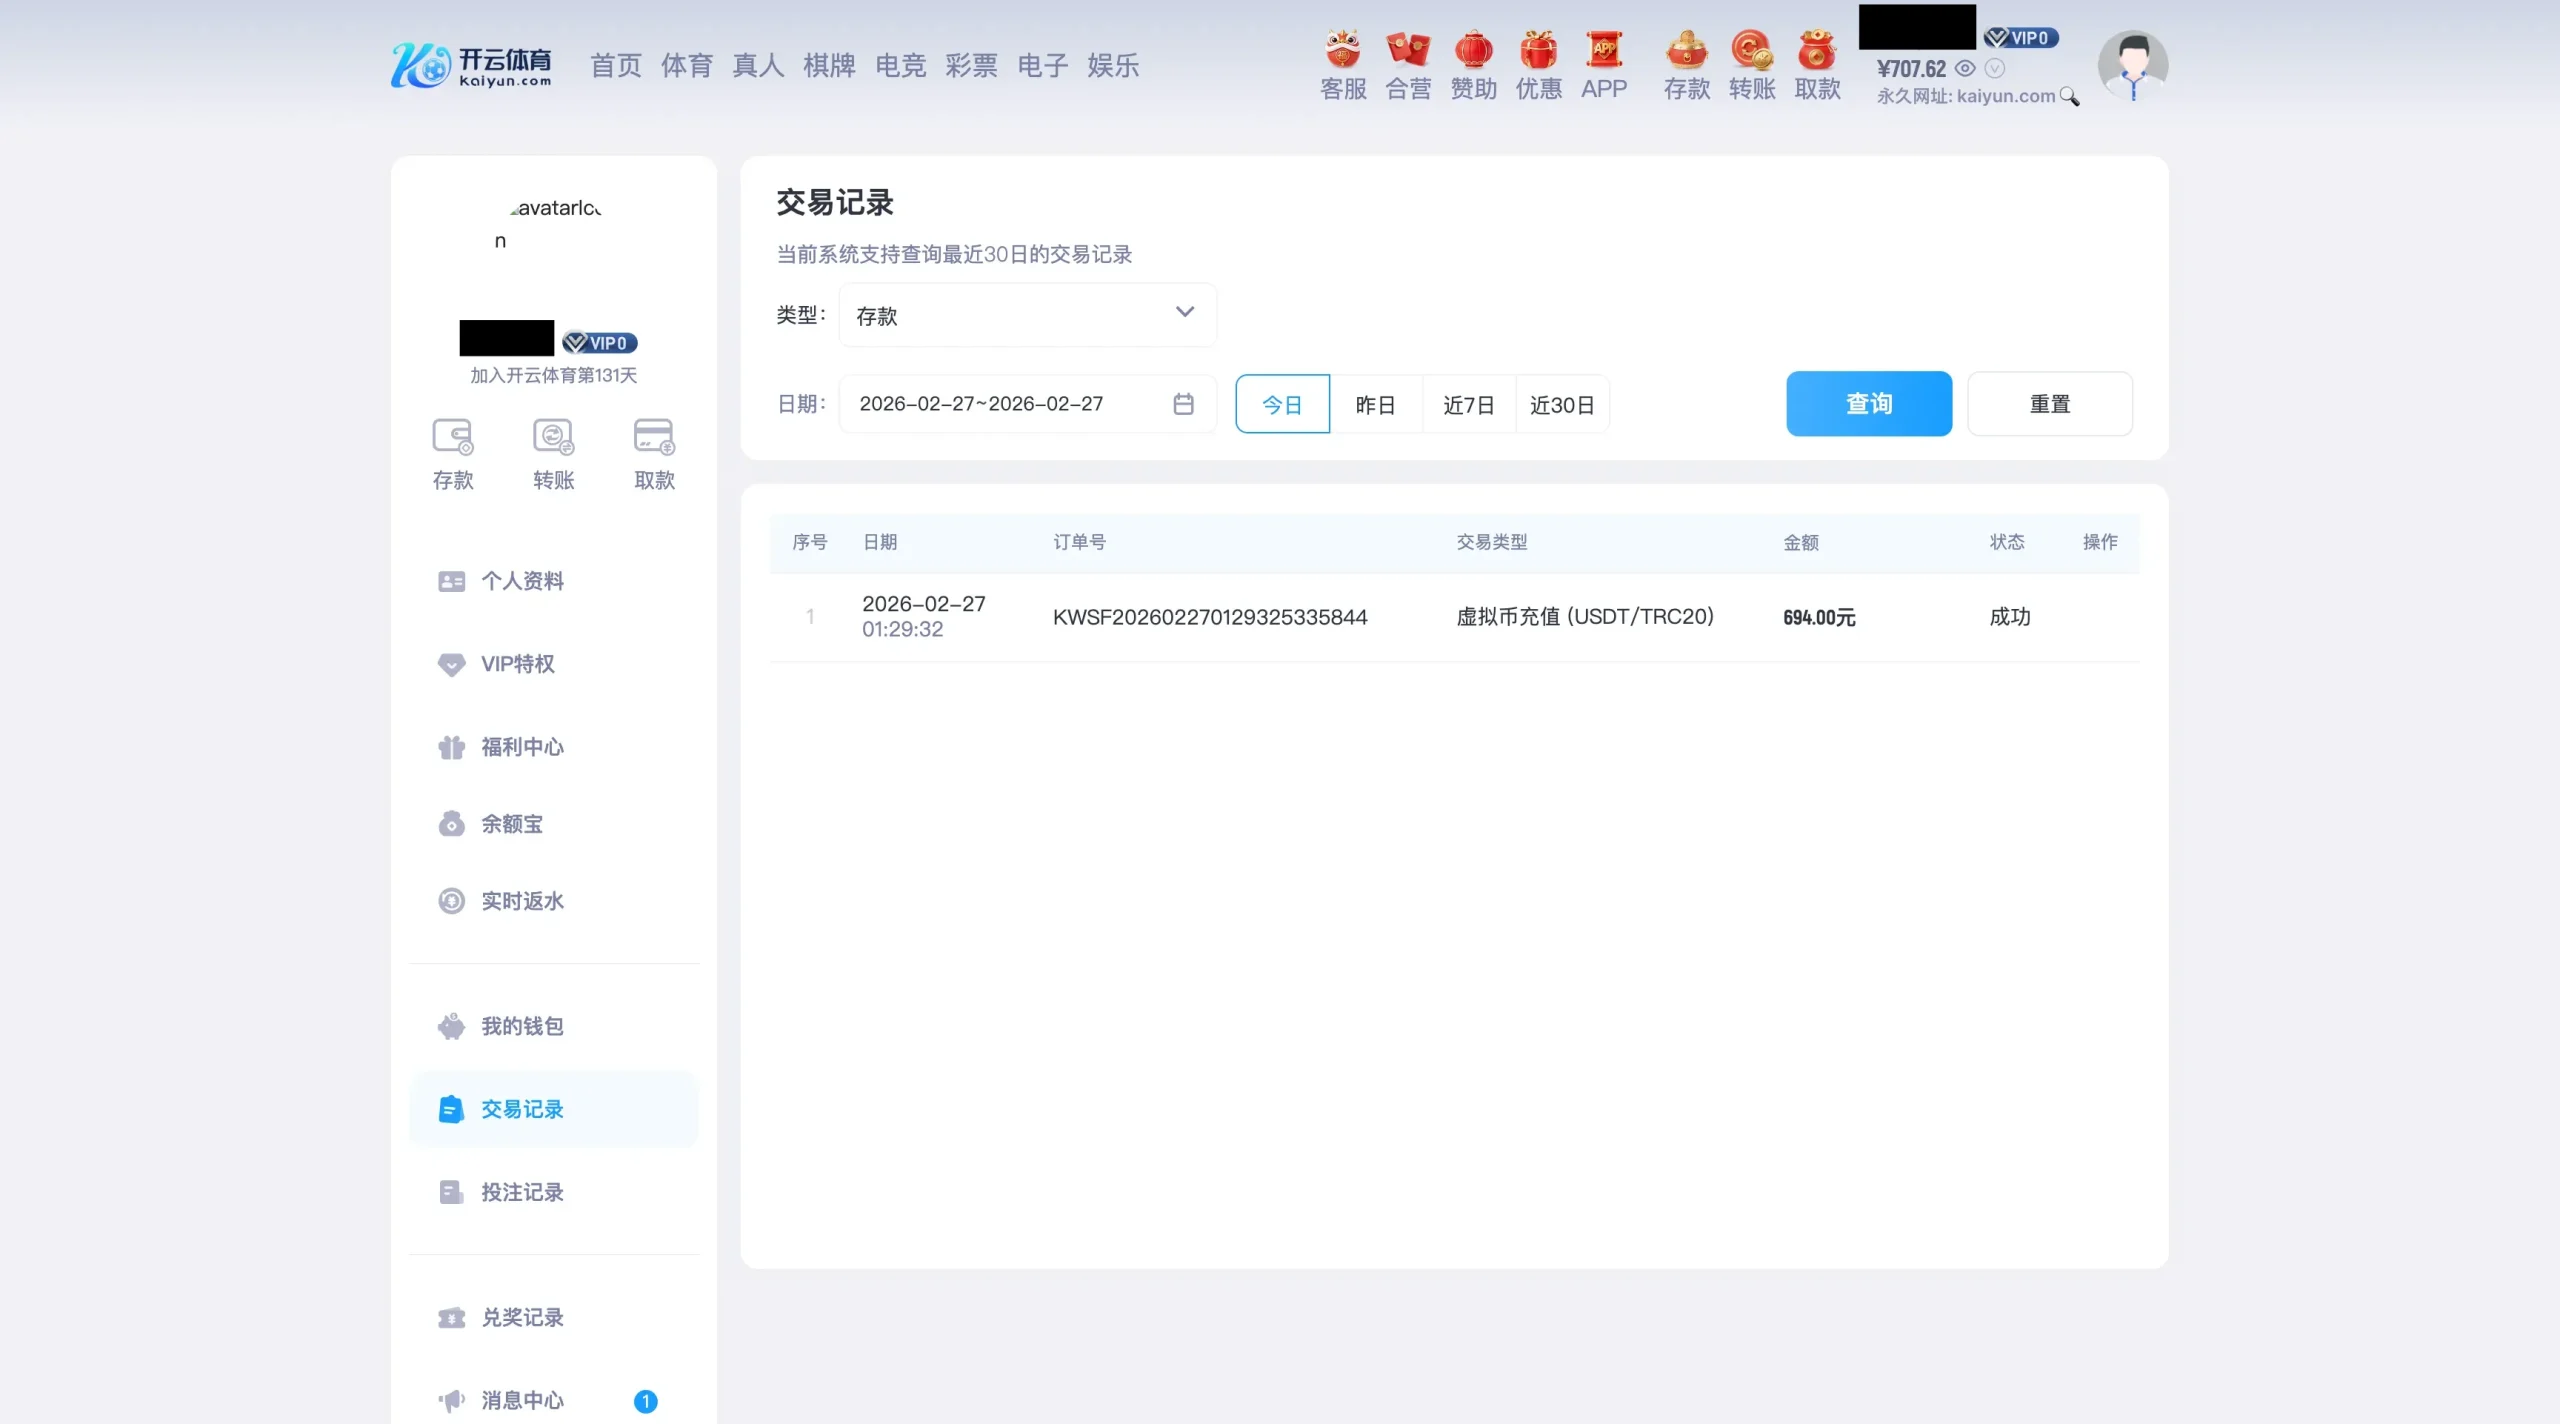Open the calendar icon in date field
Viewport: 2560px width, 1424px height.
point(1183,403)
